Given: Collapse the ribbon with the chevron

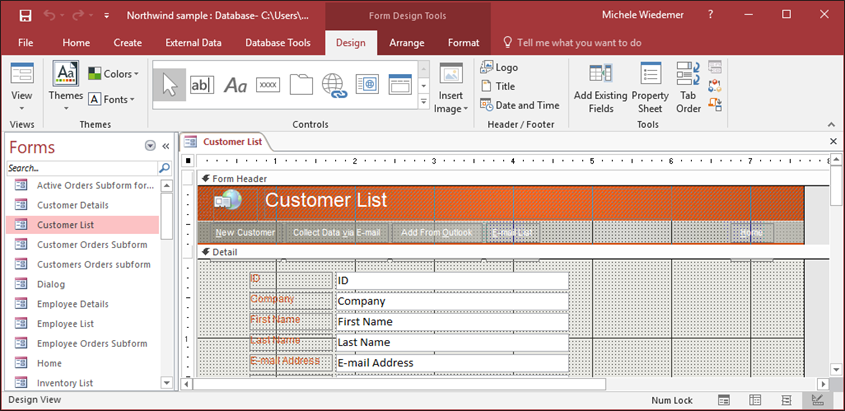Looking at the screenshot, I should [x=832, y=124].
